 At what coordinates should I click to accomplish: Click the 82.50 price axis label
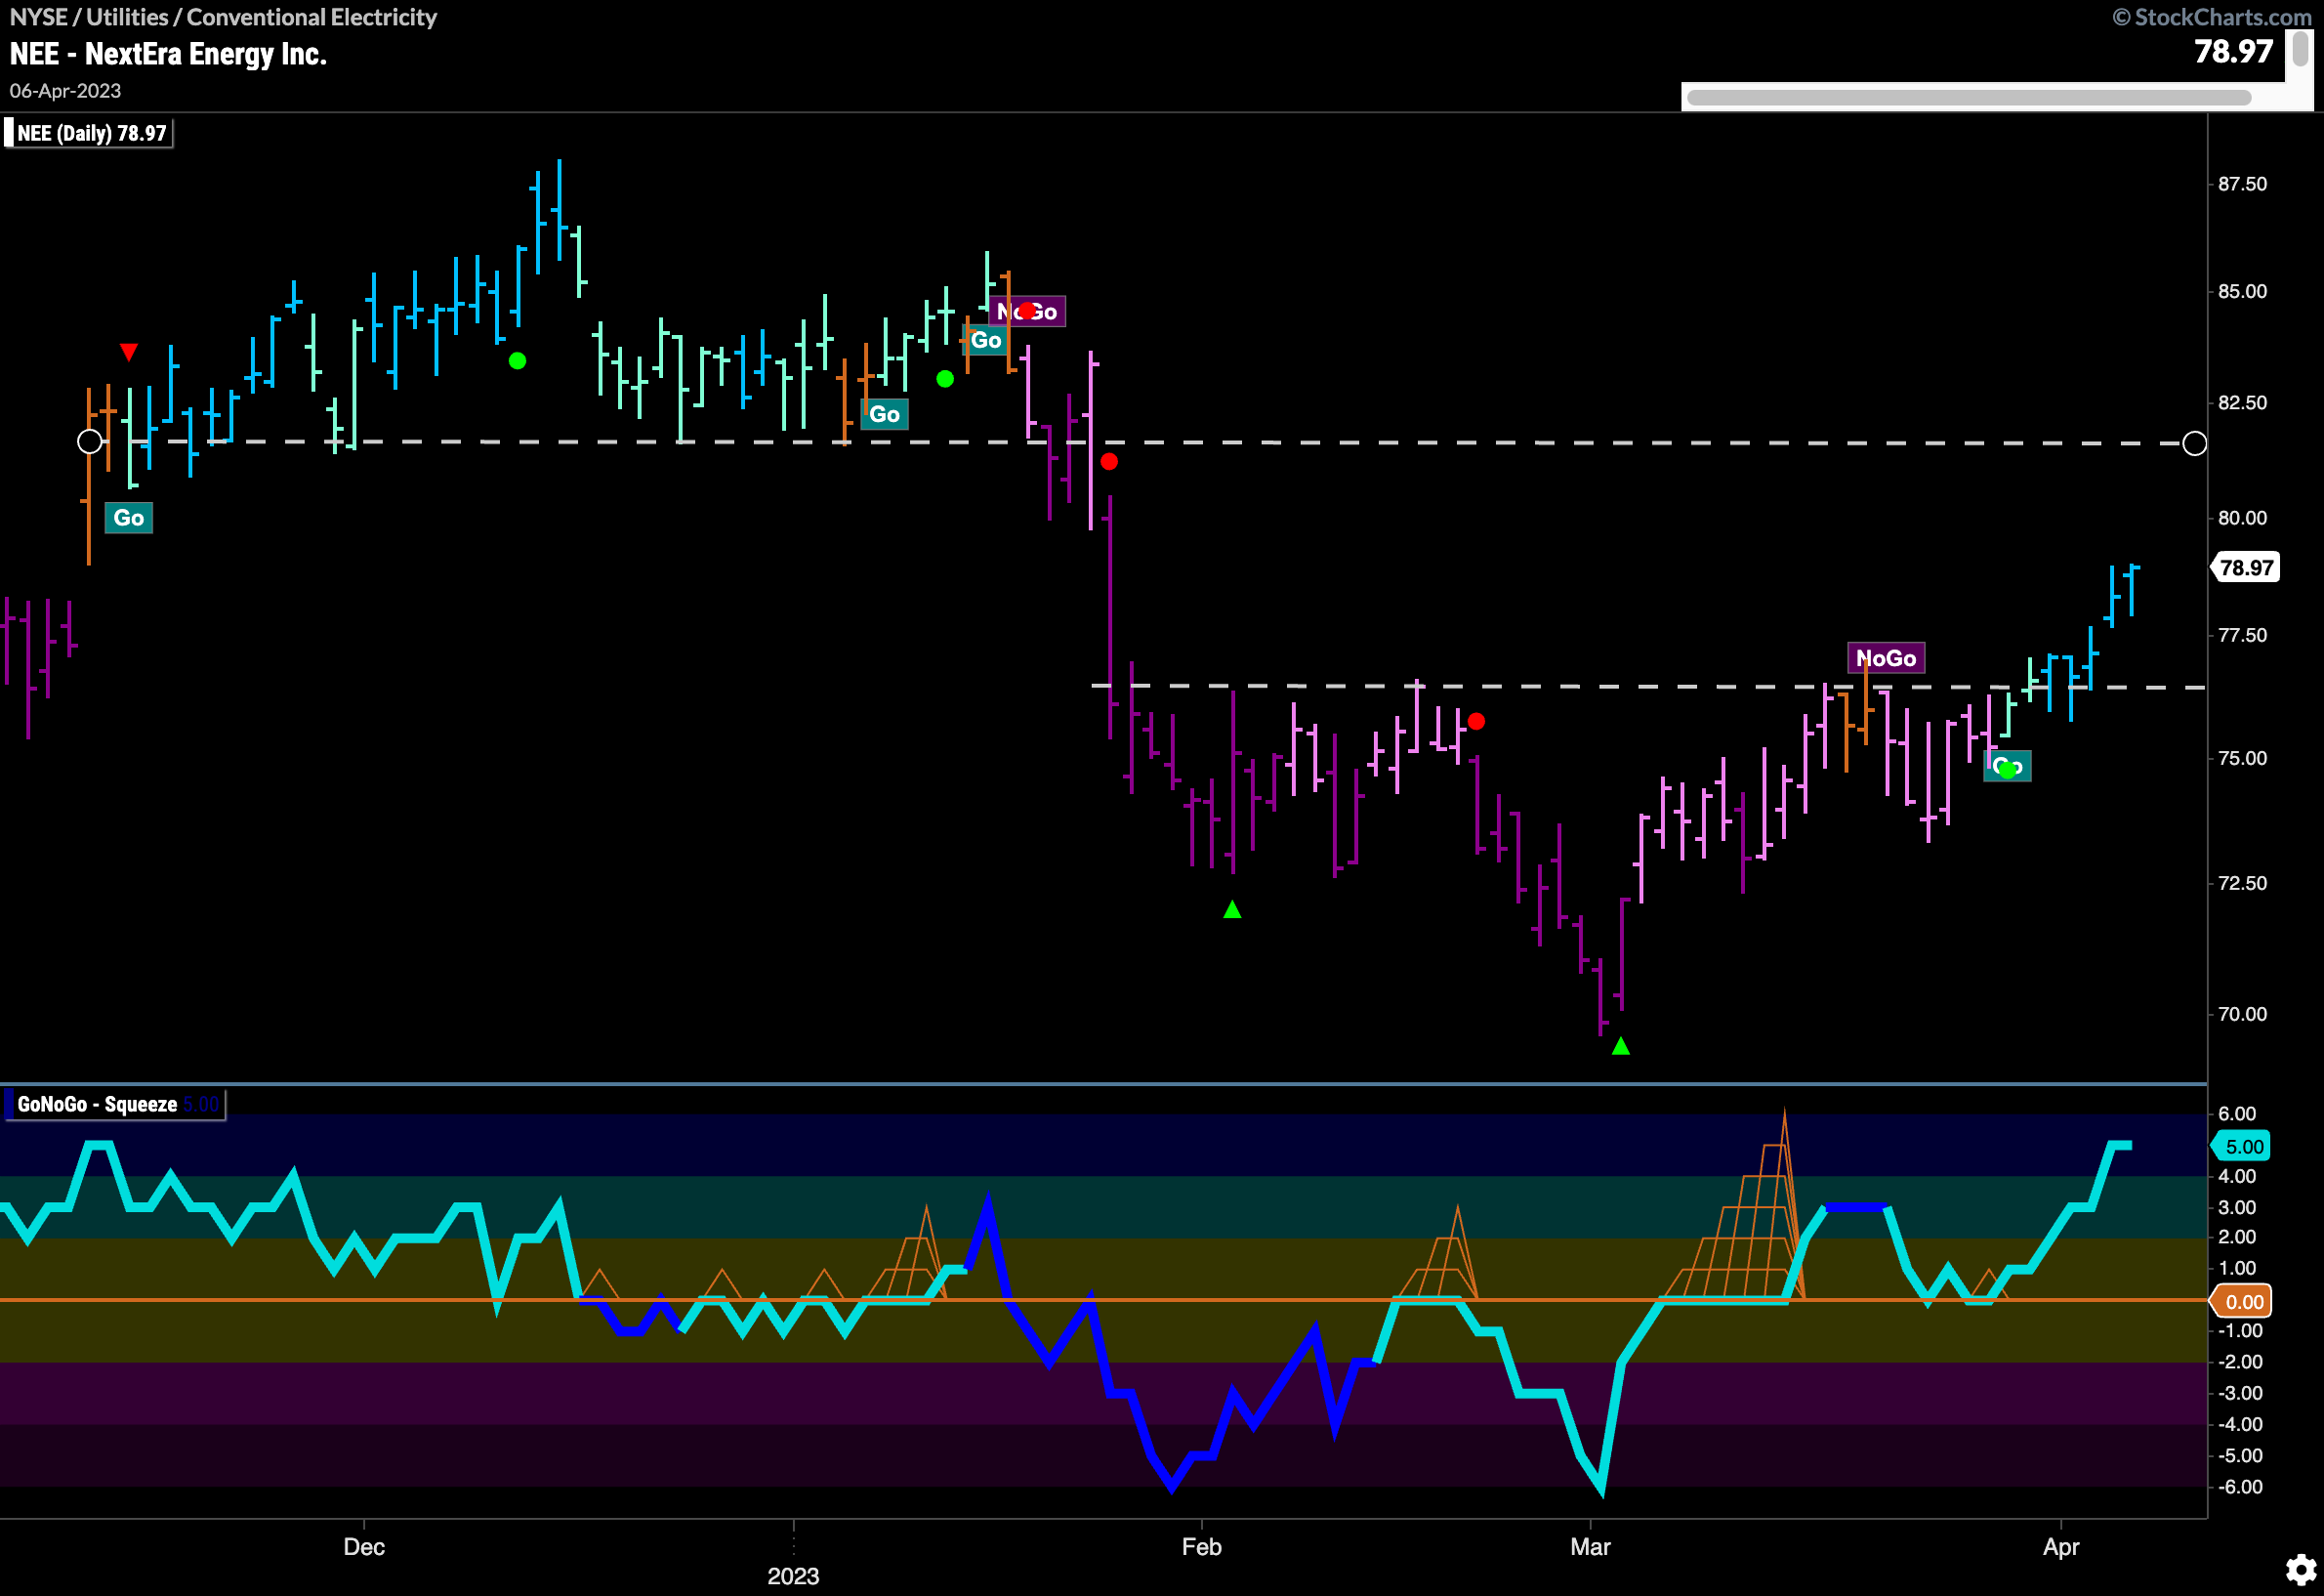[2242, 403]
